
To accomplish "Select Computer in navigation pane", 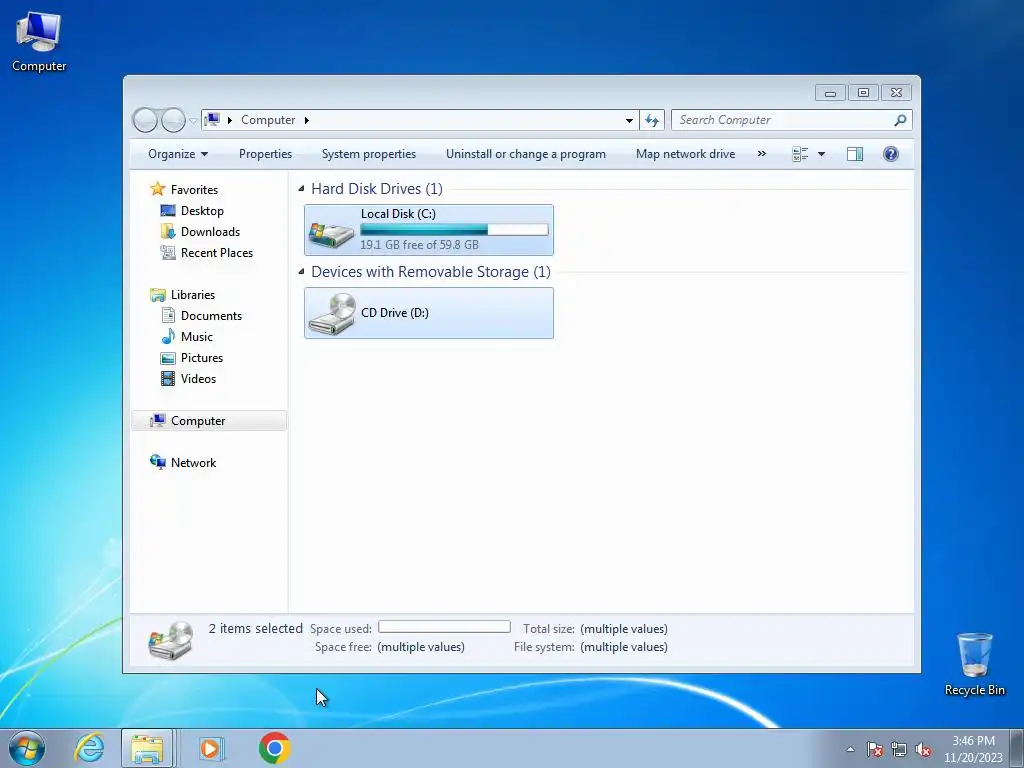I will (209, 421).
